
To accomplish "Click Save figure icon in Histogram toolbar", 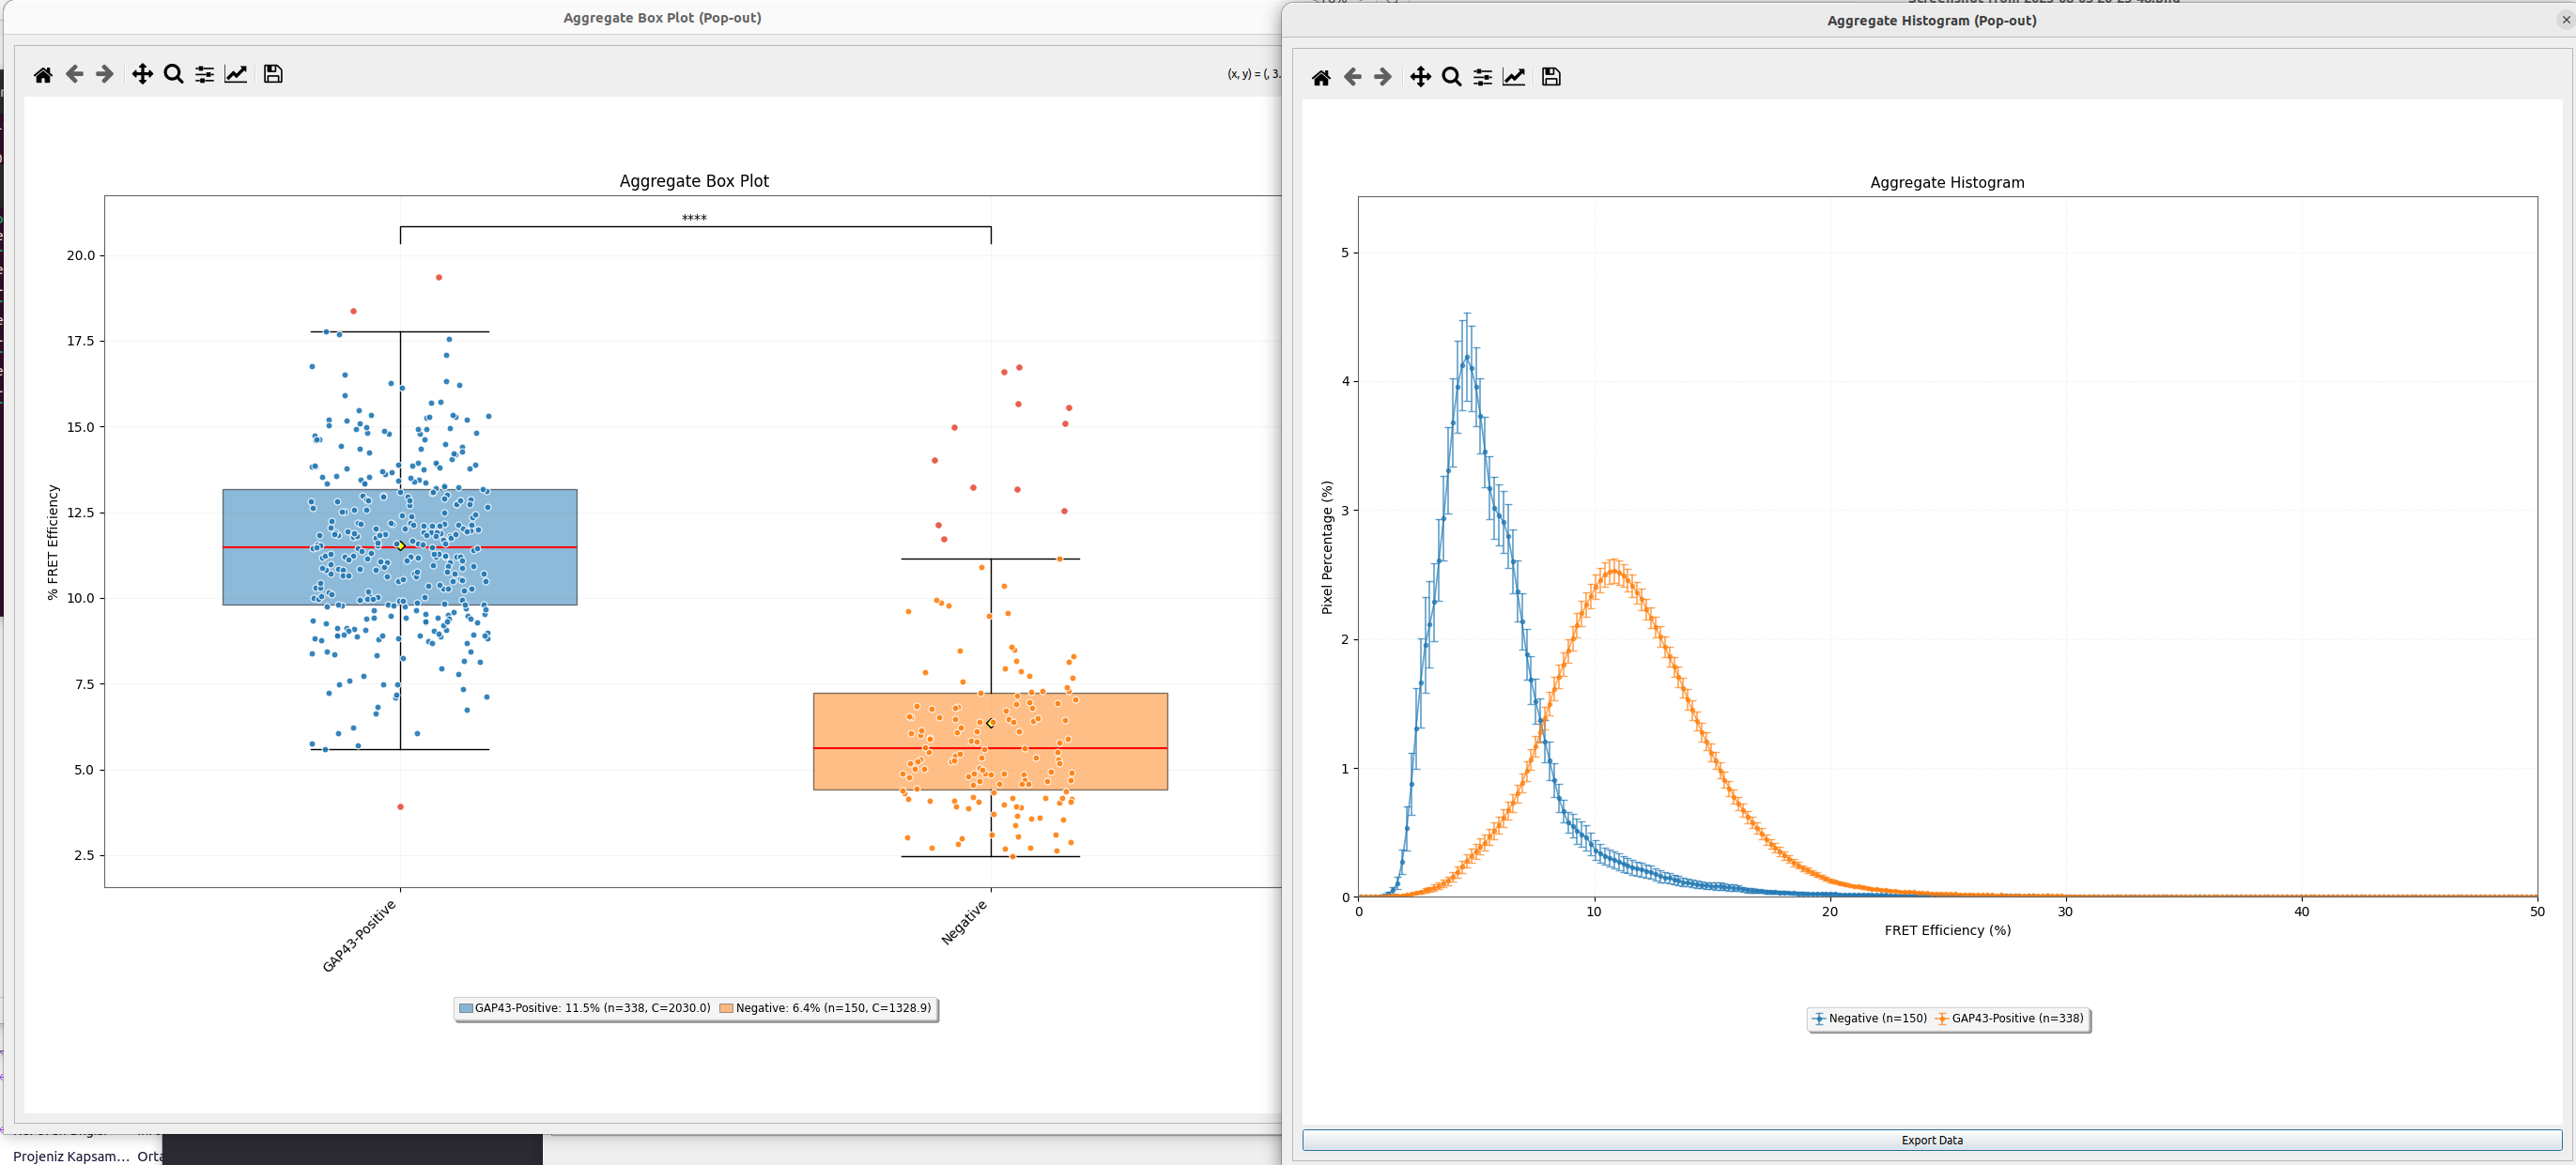I will (1551, 78).
